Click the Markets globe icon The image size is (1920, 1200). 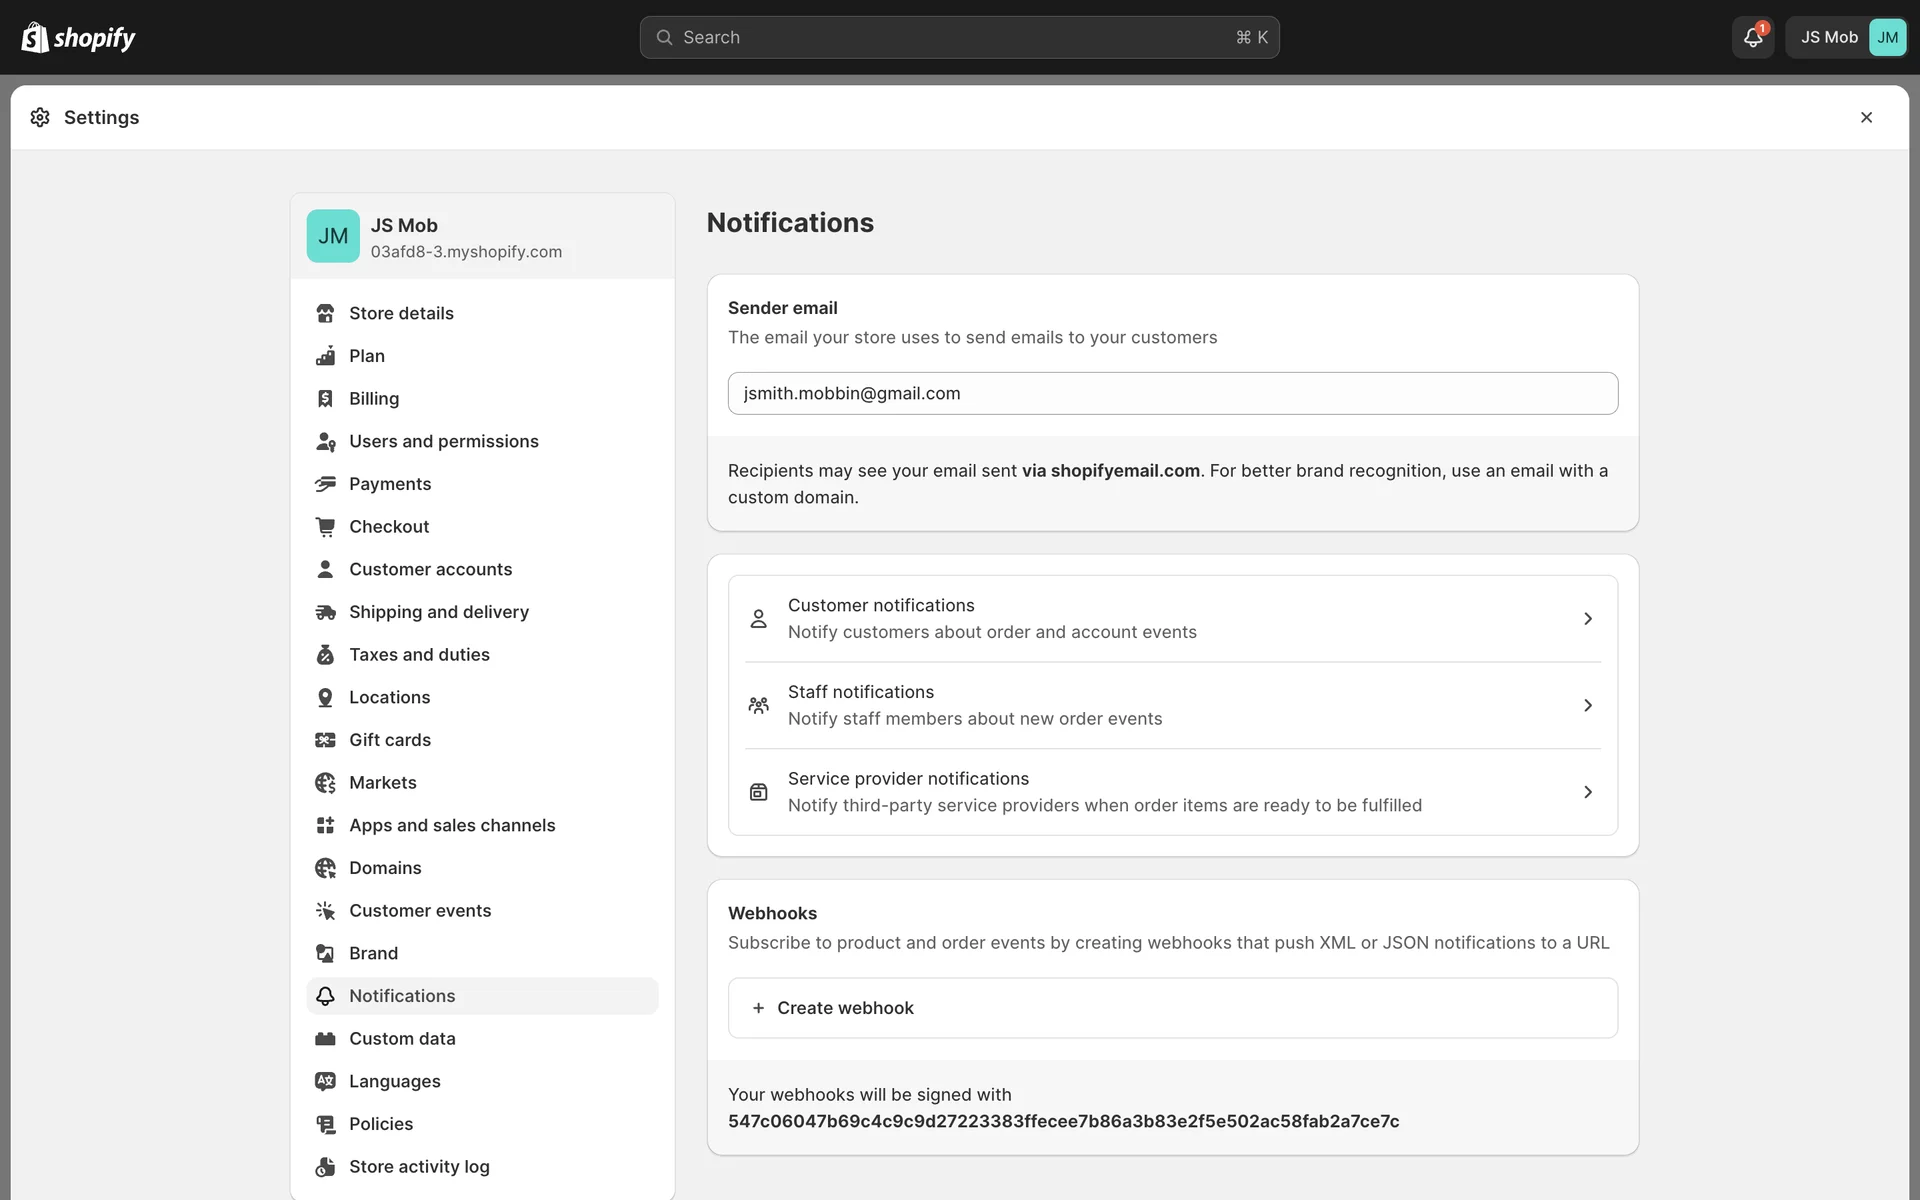click(x=325, y=783)
